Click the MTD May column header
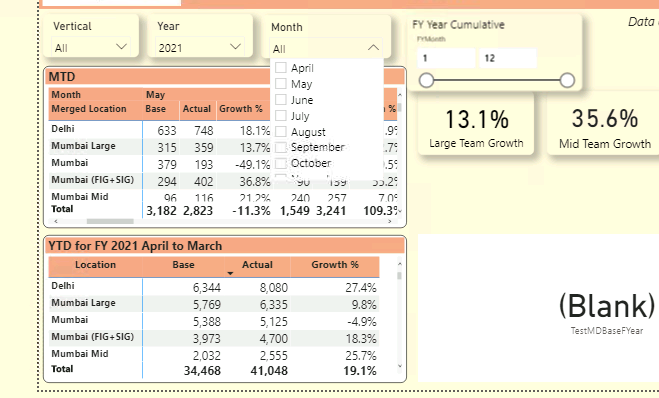 point(156,95)
